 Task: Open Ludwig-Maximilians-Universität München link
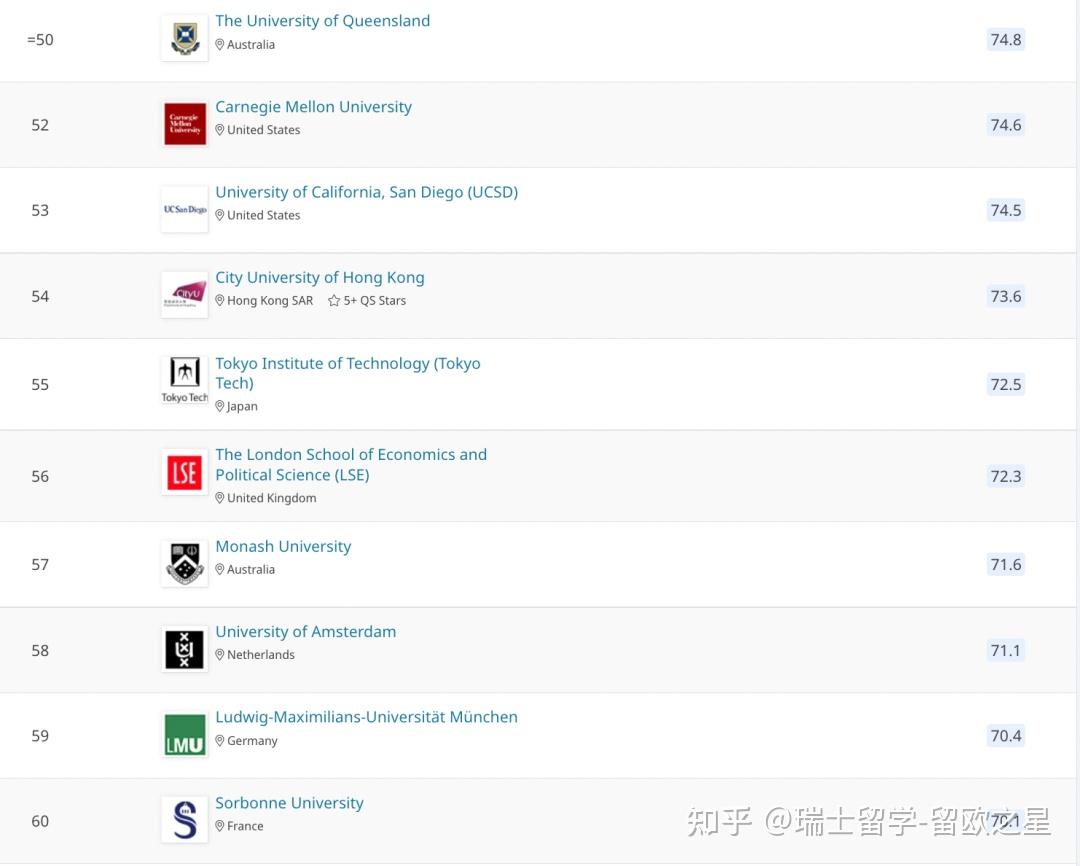[x=366, y=717]
